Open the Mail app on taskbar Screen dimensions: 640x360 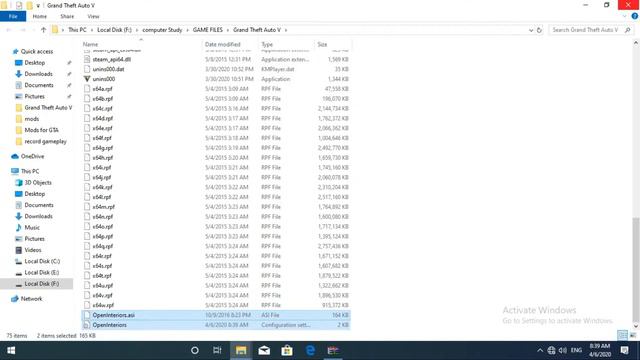pyautogui.click(x=264, y=351)
